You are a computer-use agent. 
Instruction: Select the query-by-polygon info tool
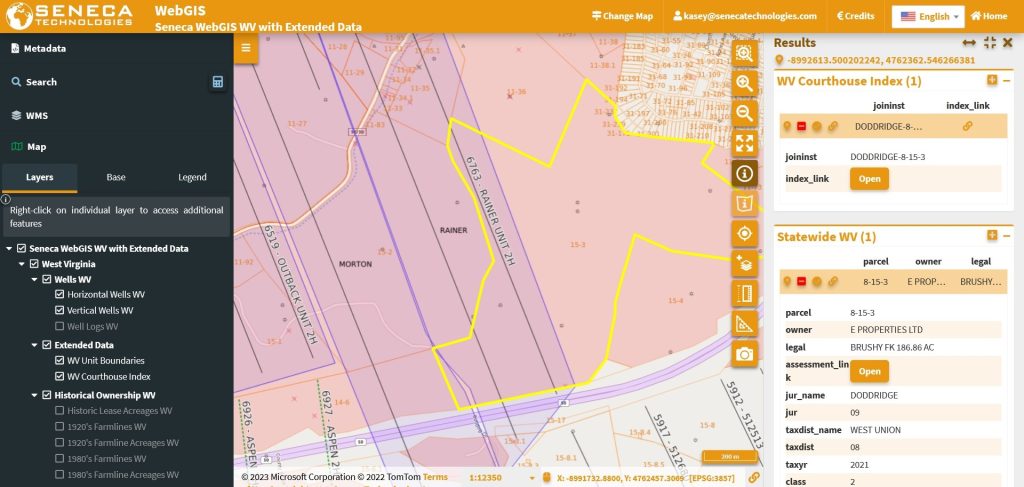coord(744,203)
